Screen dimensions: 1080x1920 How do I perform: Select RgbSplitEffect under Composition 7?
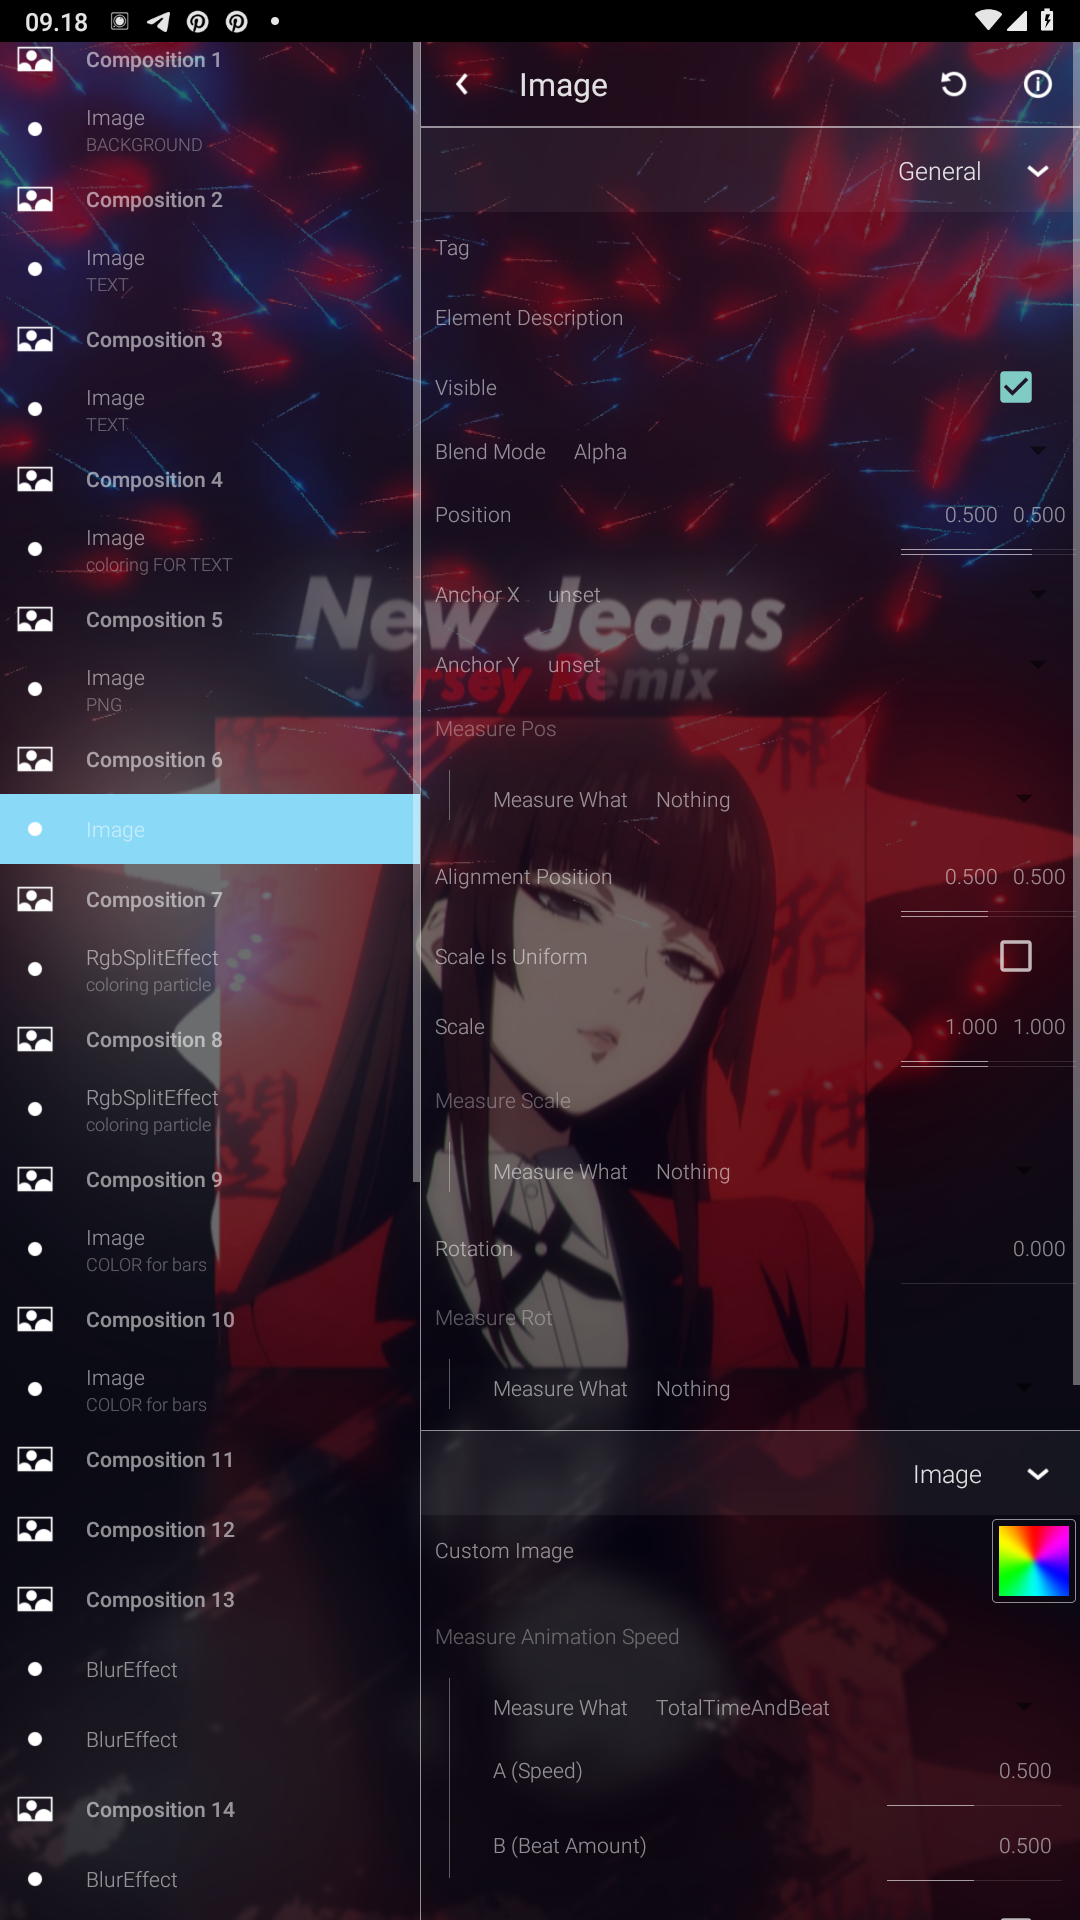(x=210, y=969)
